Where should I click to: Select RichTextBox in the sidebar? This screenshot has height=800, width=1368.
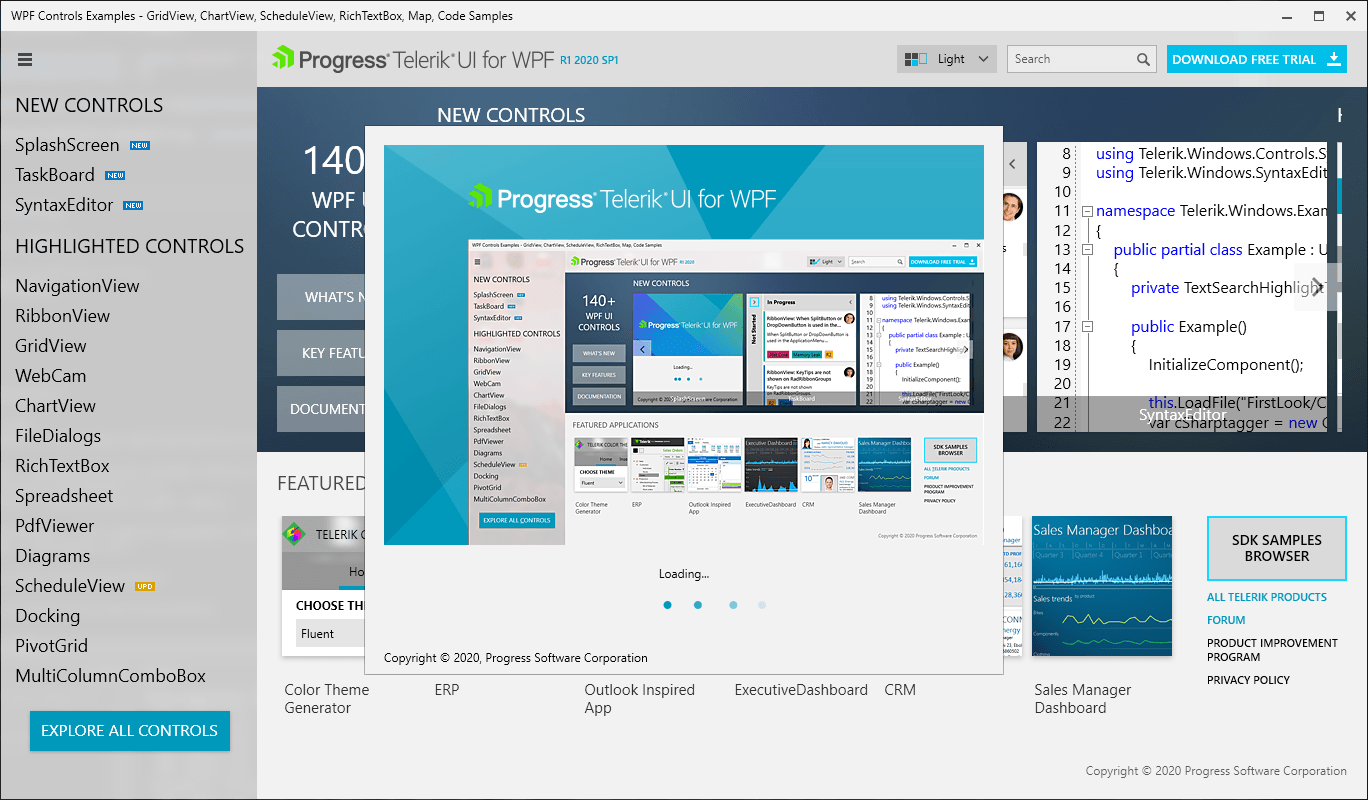tap(62, 466)
